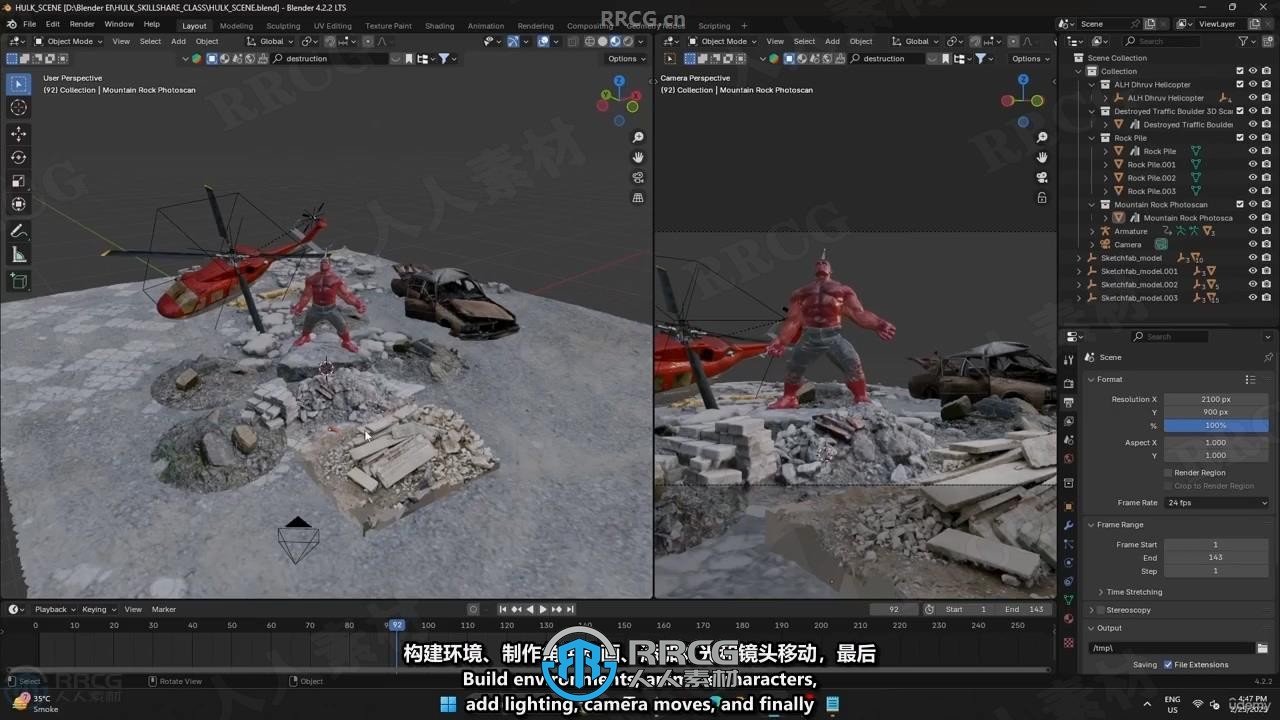Image resolution: width=1280 pixels, height=720 pixels.
Task: Select the Transform tool in left toolbar
Action: point(18,204)
